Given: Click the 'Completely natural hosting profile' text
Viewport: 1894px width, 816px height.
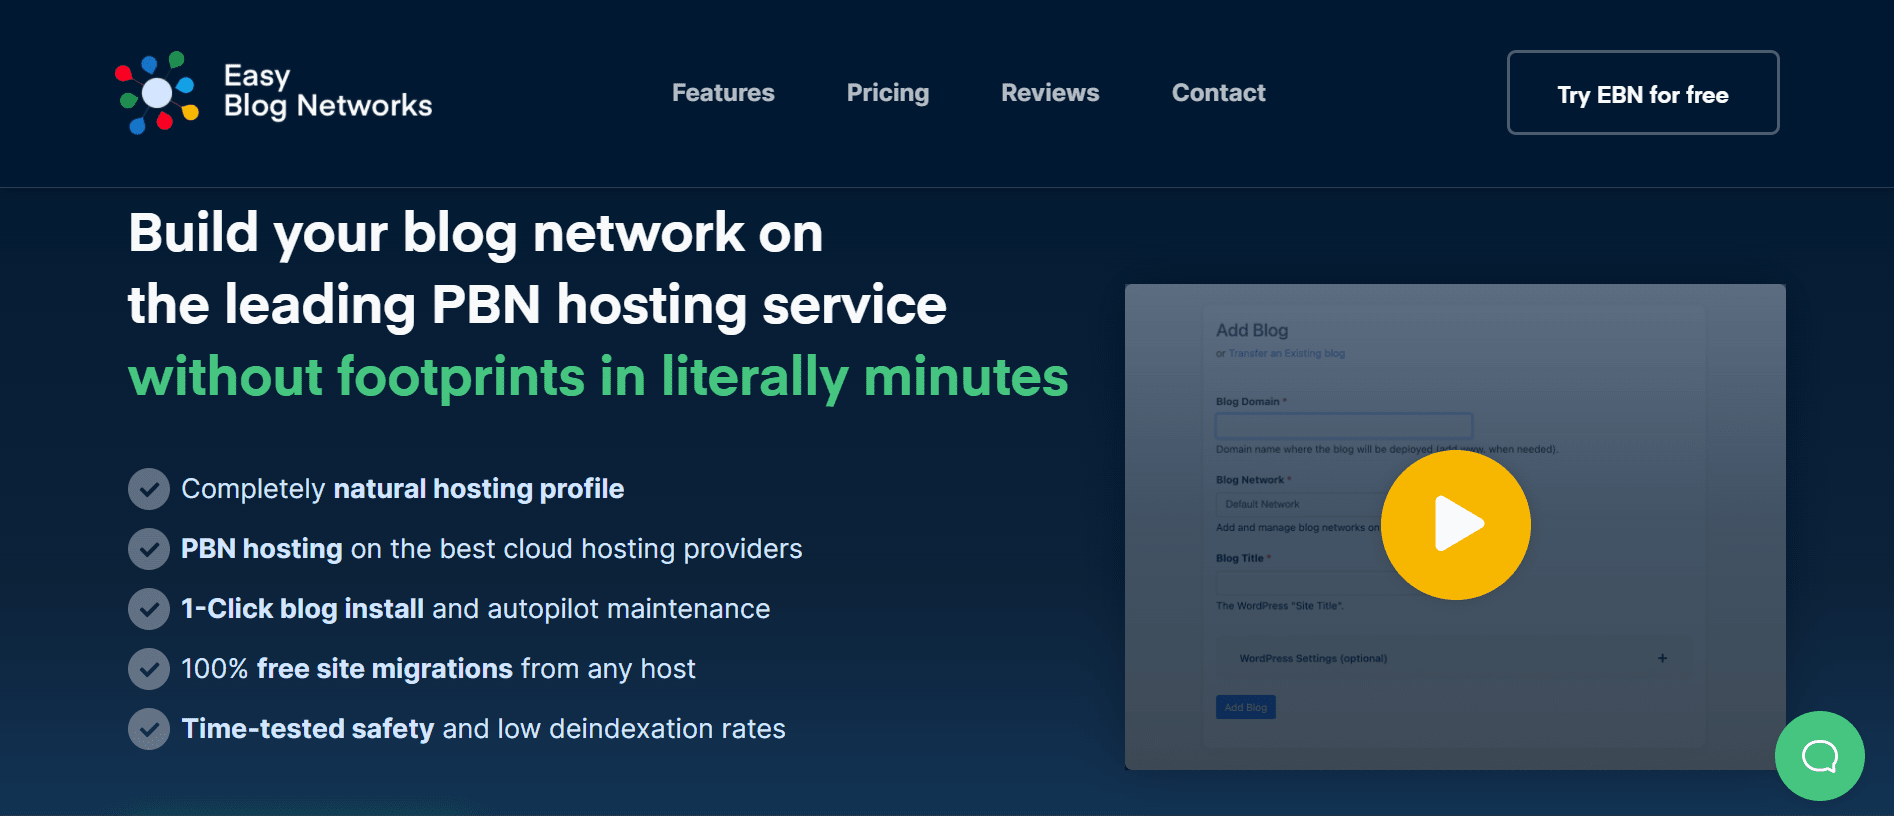Looking at the screenshot, I should coord(403,489).
